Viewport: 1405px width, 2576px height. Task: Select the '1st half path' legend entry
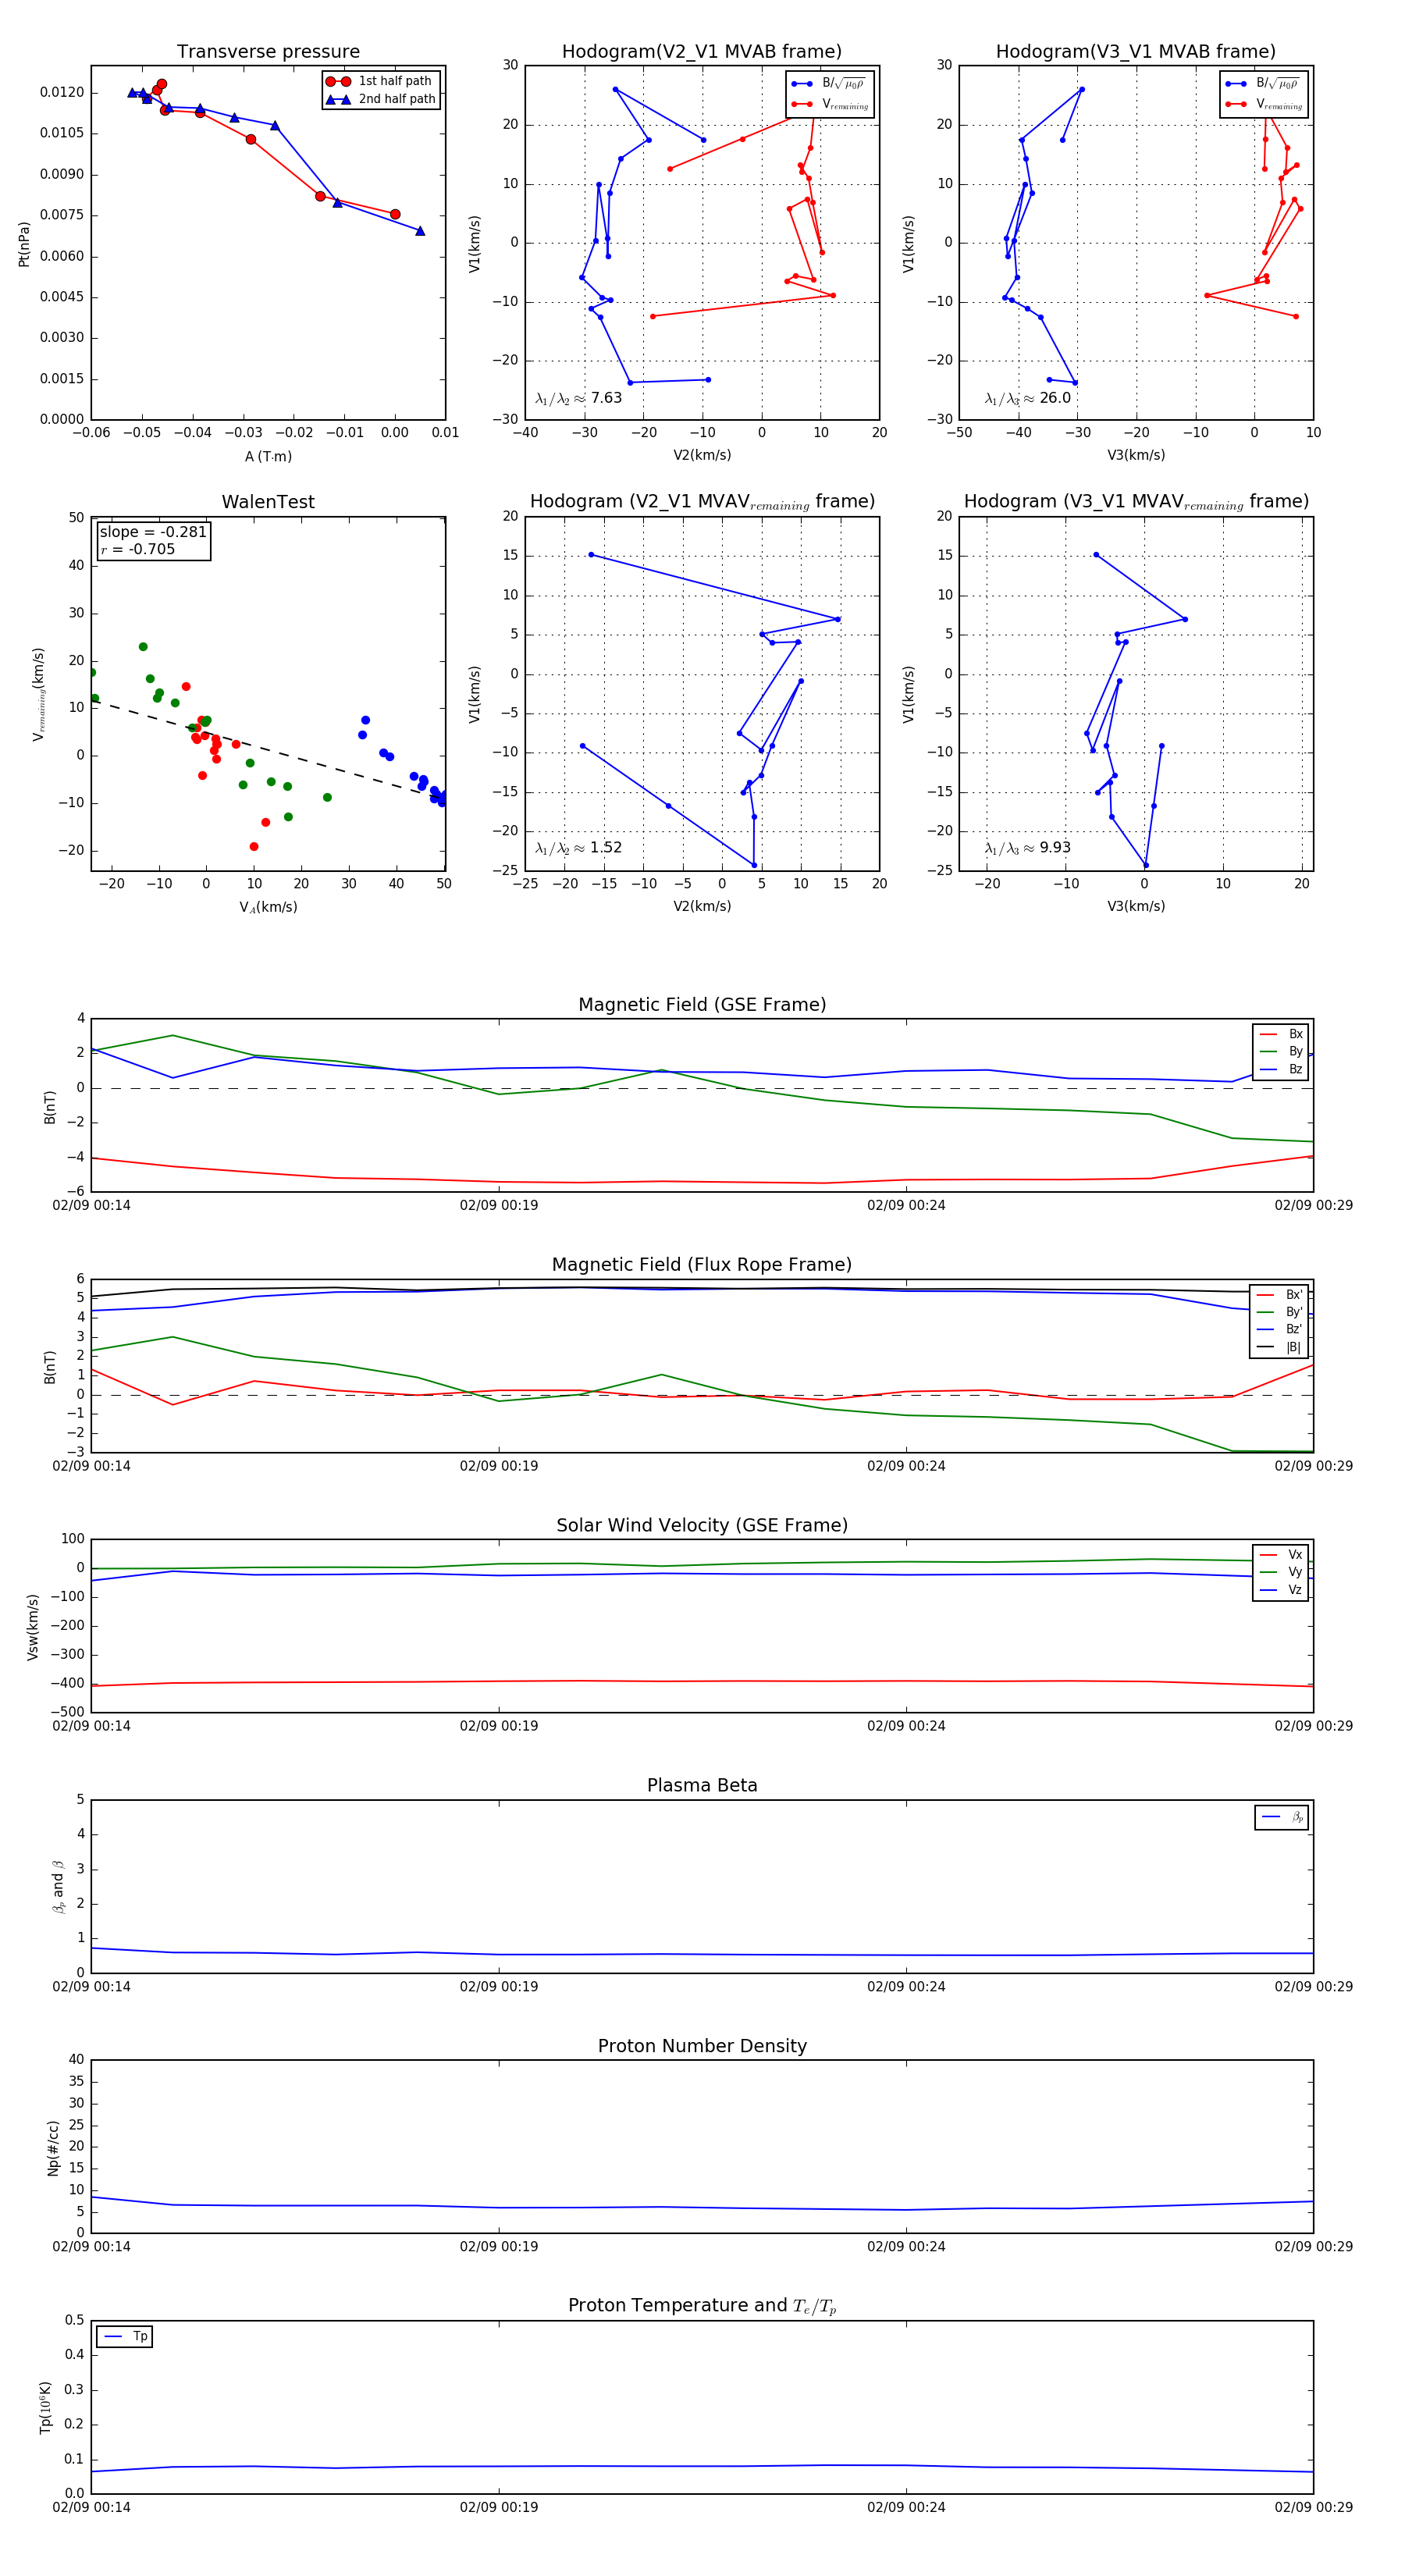click(380, 81)
